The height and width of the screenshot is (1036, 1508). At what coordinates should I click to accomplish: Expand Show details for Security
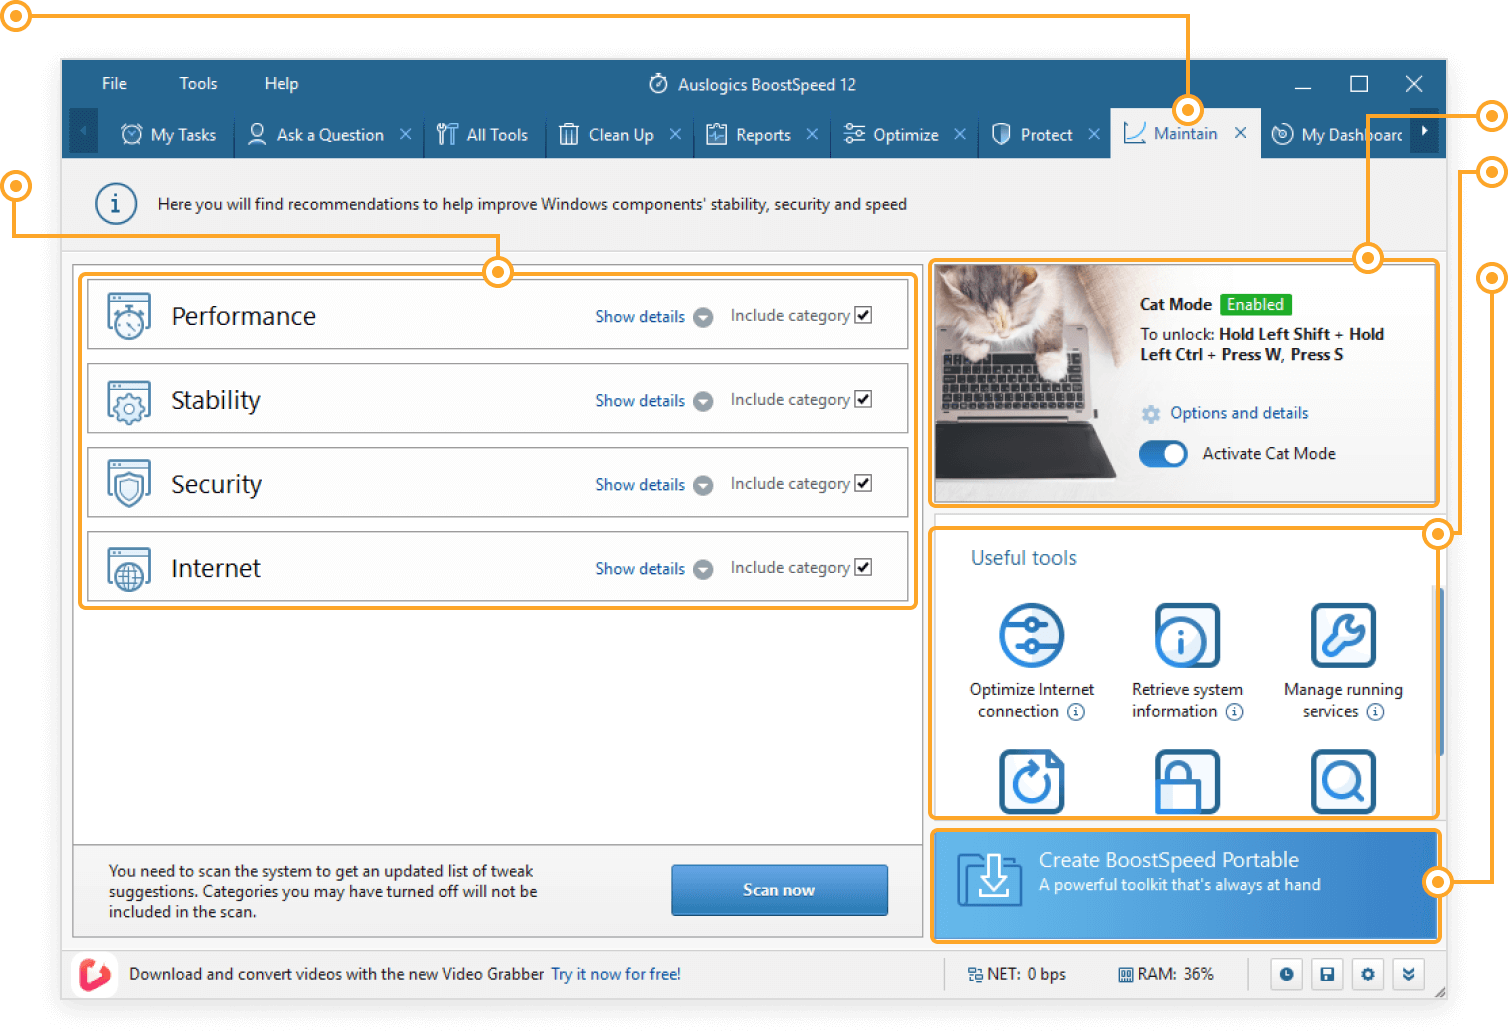(x=654, y=485)
